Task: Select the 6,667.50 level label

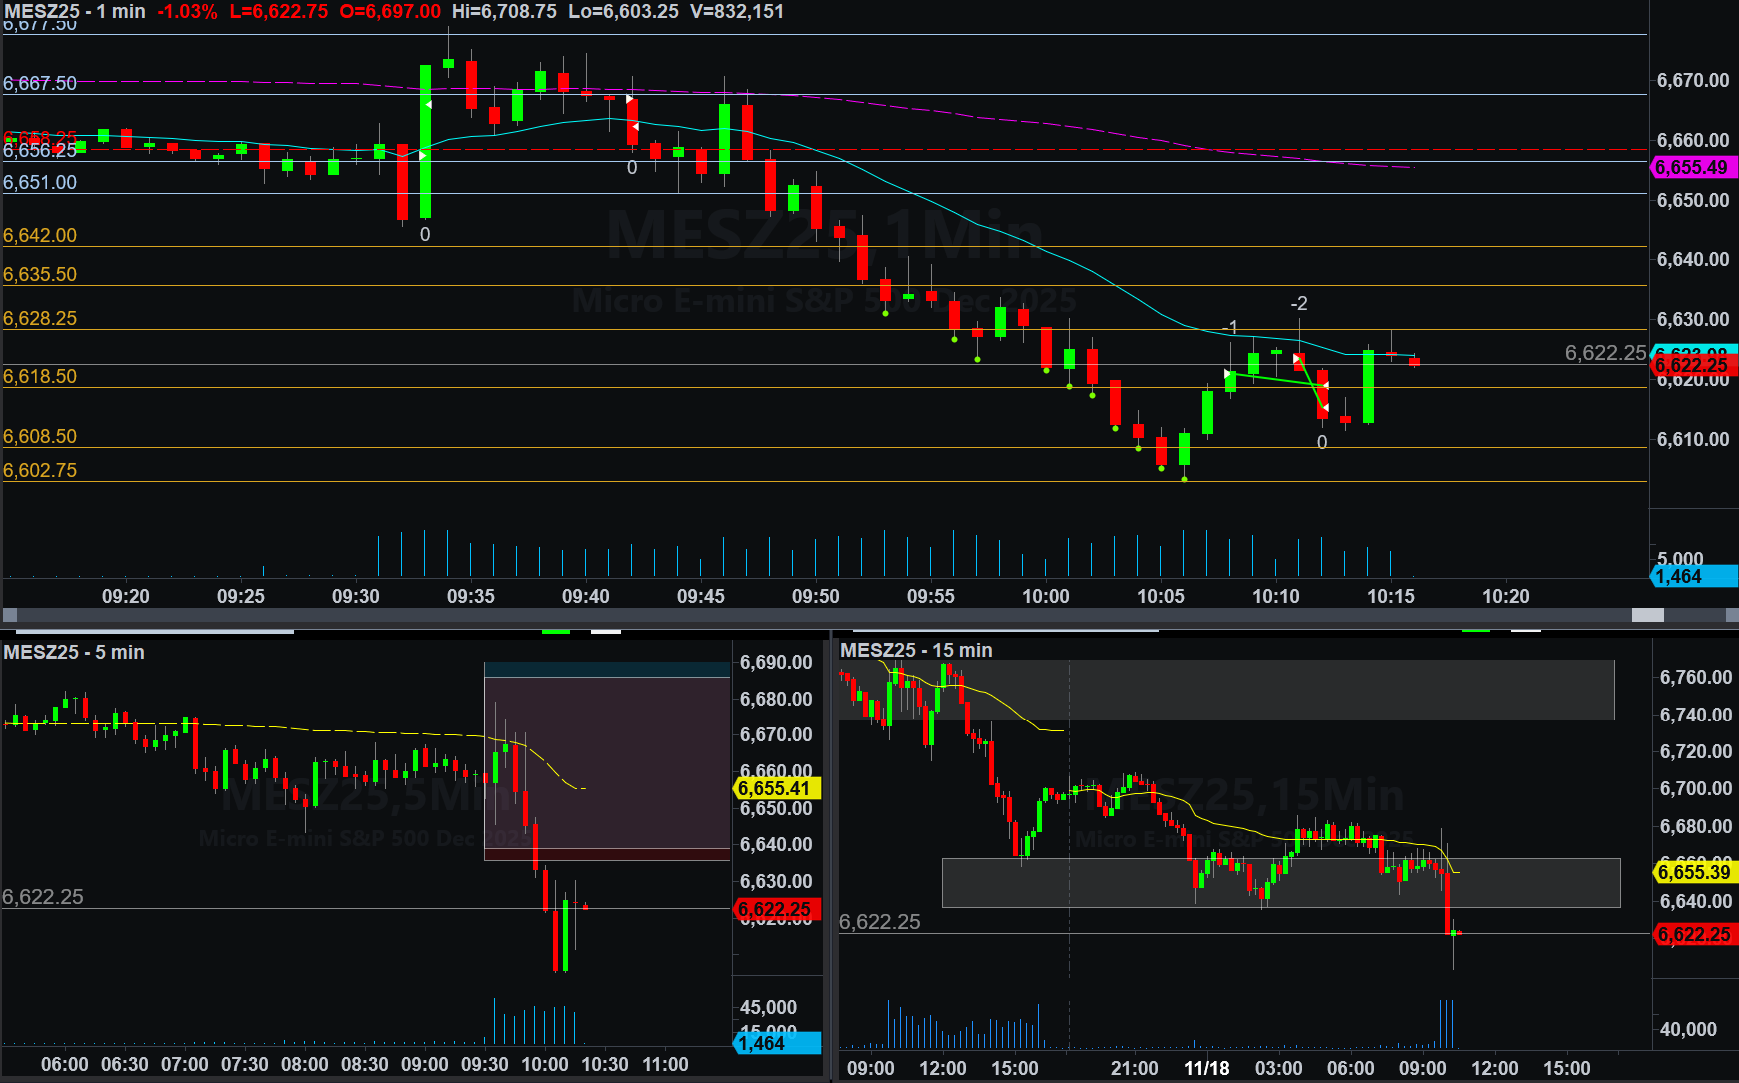Action: click(40, 83)
